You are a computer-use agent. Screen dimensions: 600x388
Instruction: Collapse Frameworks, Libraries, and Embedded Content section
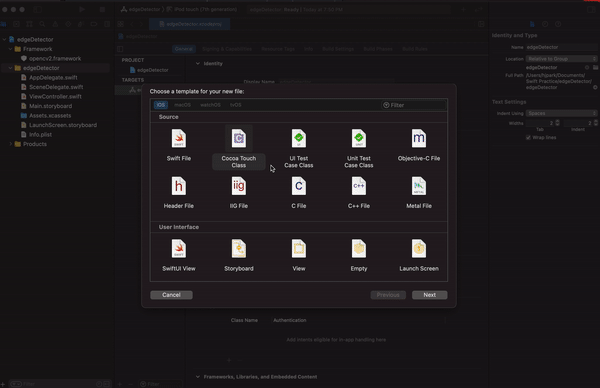coord(197,377)
